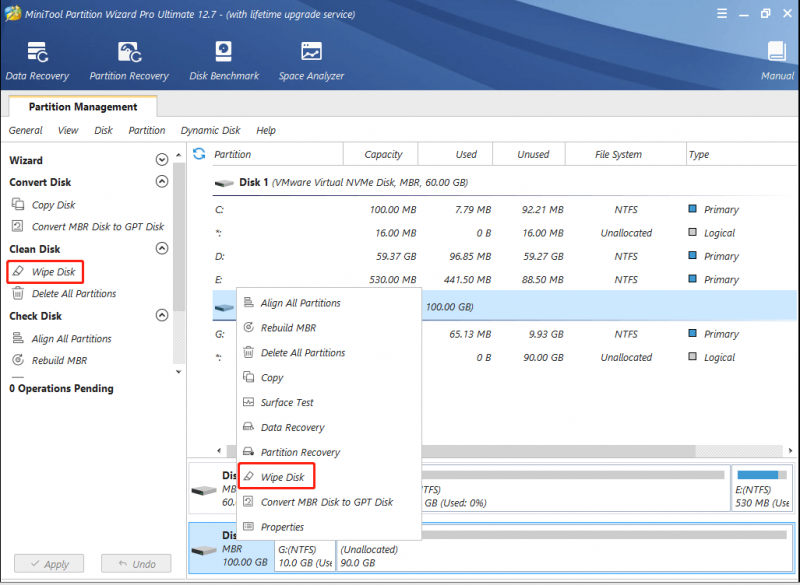The image size is (800, 585).
Task: Open the Disk Benchmark tool
Action: tap(224, 61)
